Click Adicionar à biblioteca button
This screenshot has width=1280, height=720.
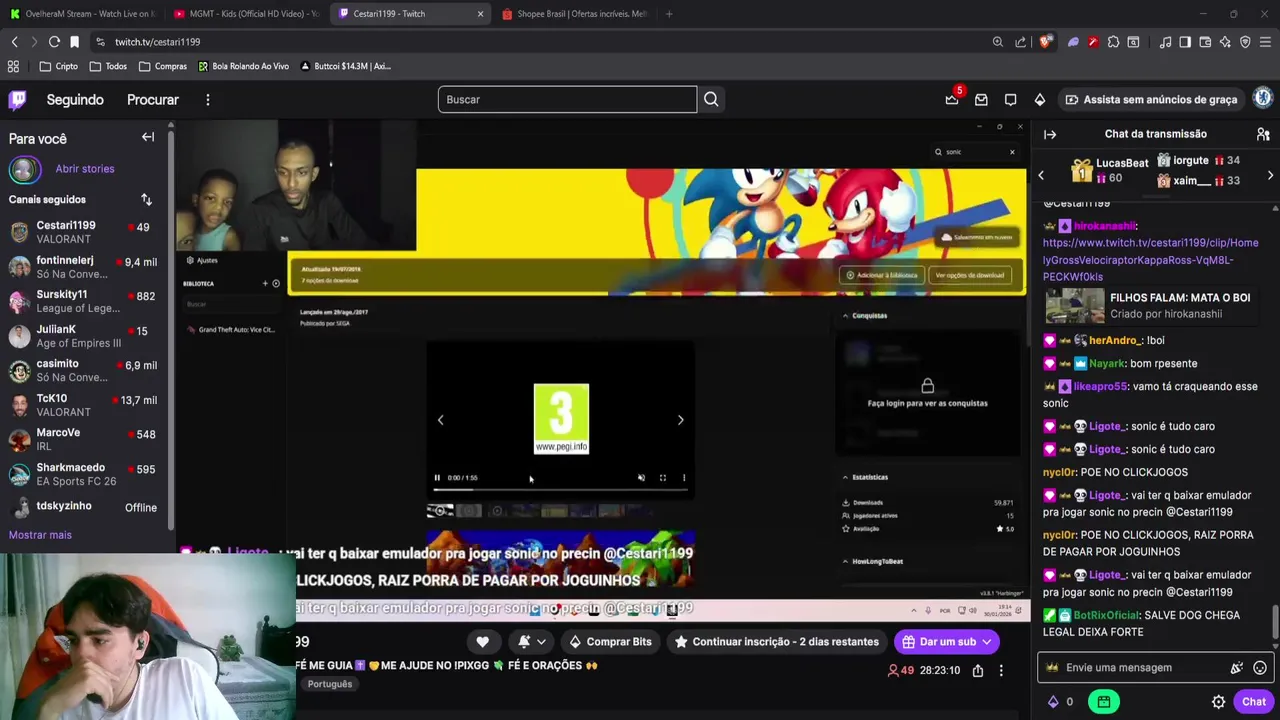tap(882, 275)
